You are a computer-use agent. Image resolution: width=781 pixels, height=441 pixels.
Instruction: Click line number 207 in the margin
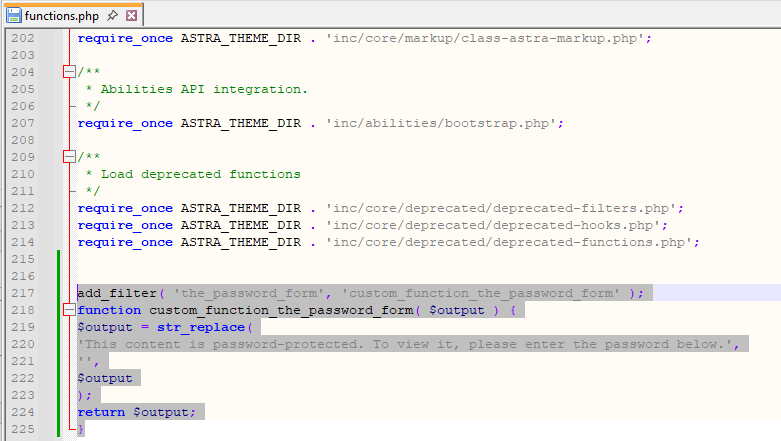point(22,123)
